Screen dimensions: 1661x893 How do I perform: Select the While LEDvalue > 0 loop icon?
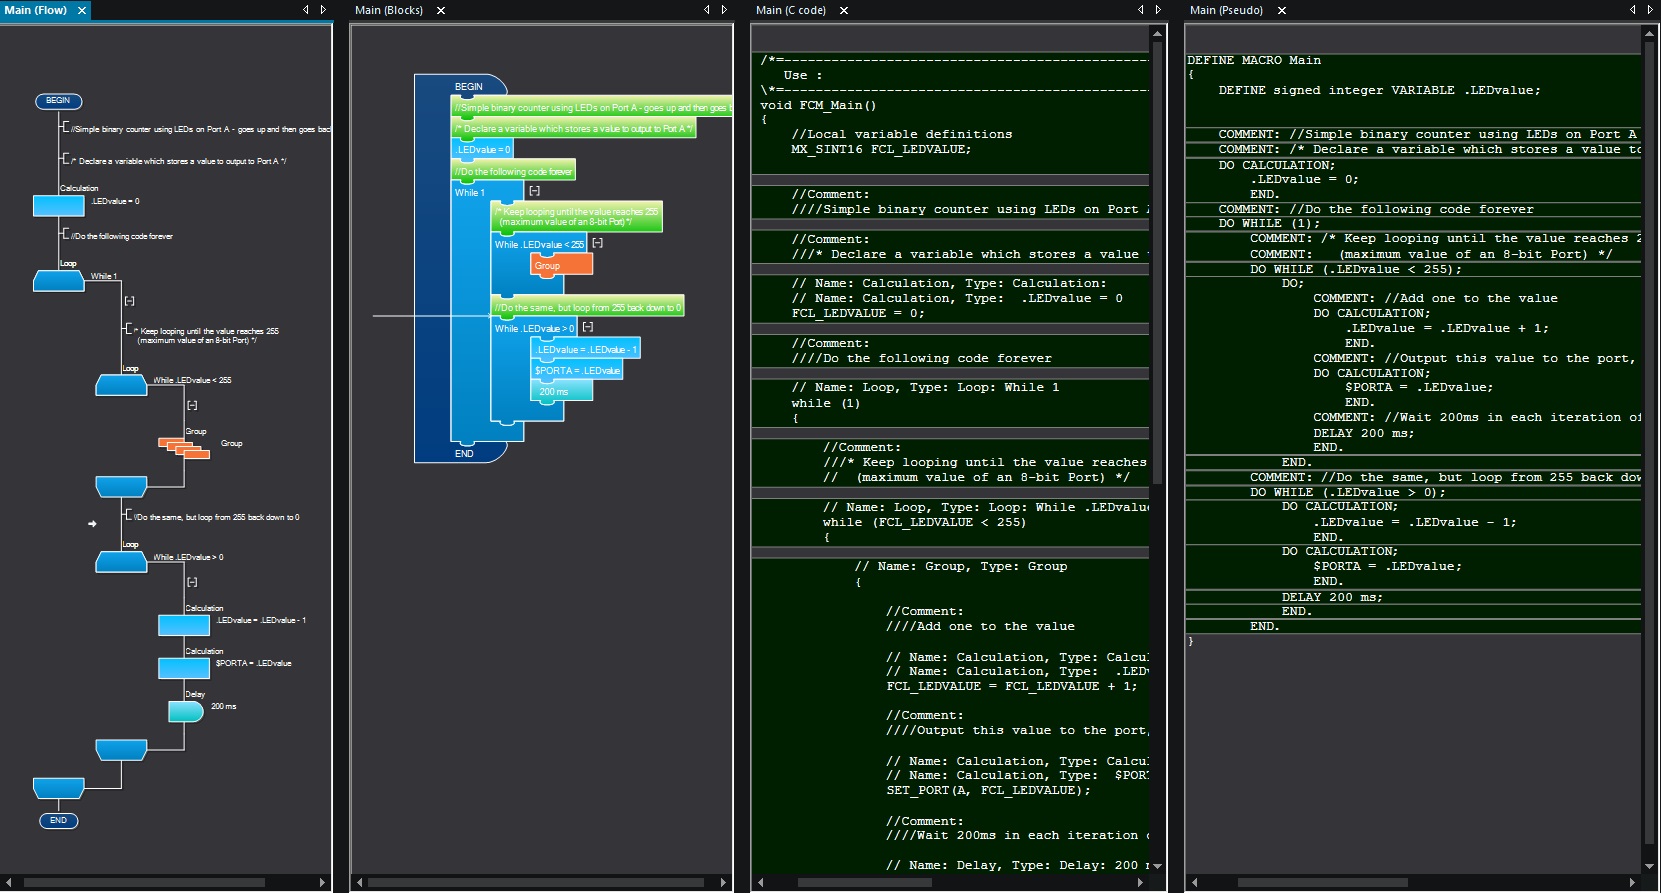pyautogui.click(x=121, y=562)
